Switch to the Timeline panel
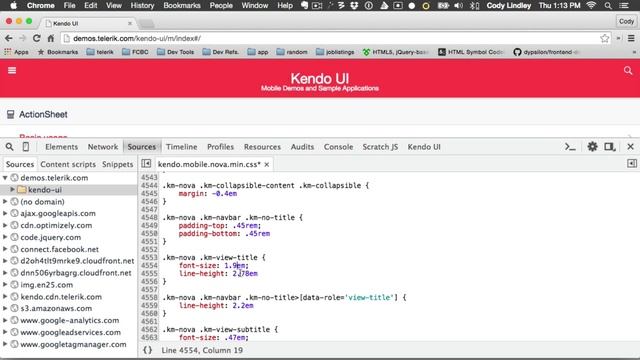Viewport: 640px width, 360px height. 182,147
